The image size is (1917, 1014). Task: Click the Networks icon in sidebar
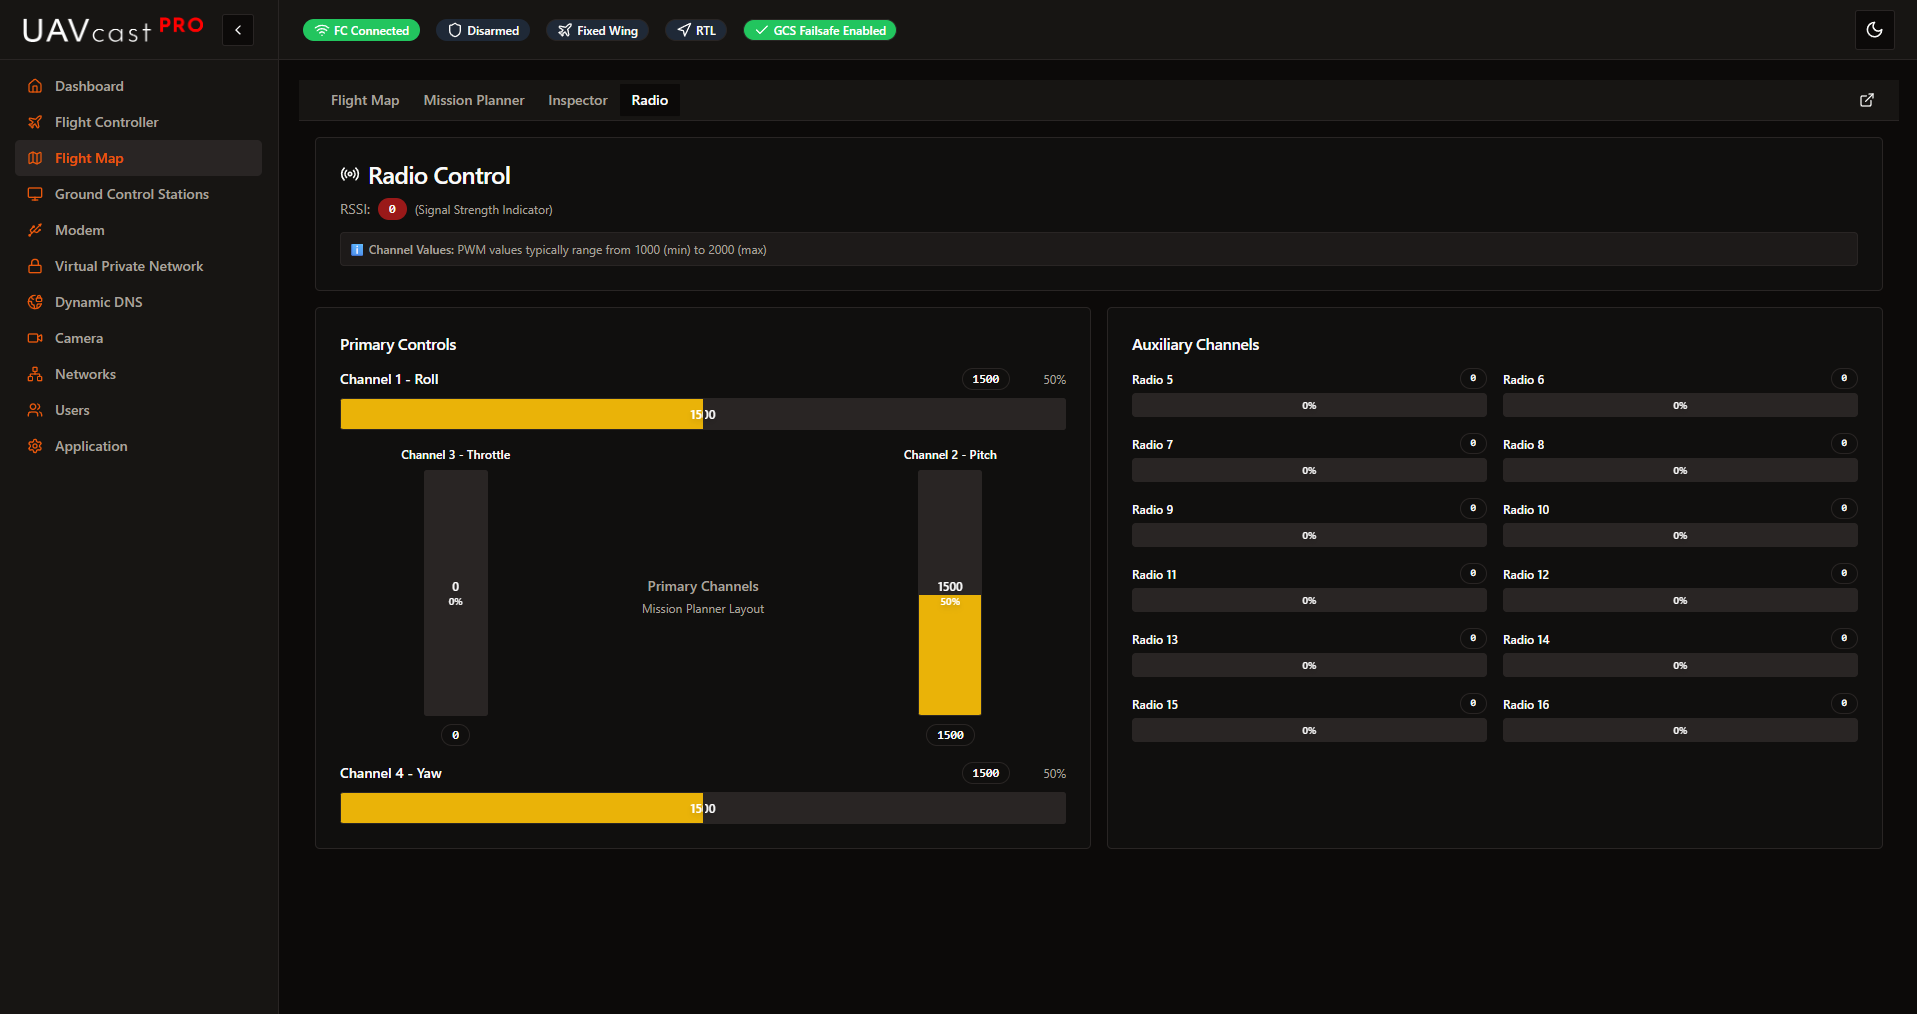coord(35,374)
